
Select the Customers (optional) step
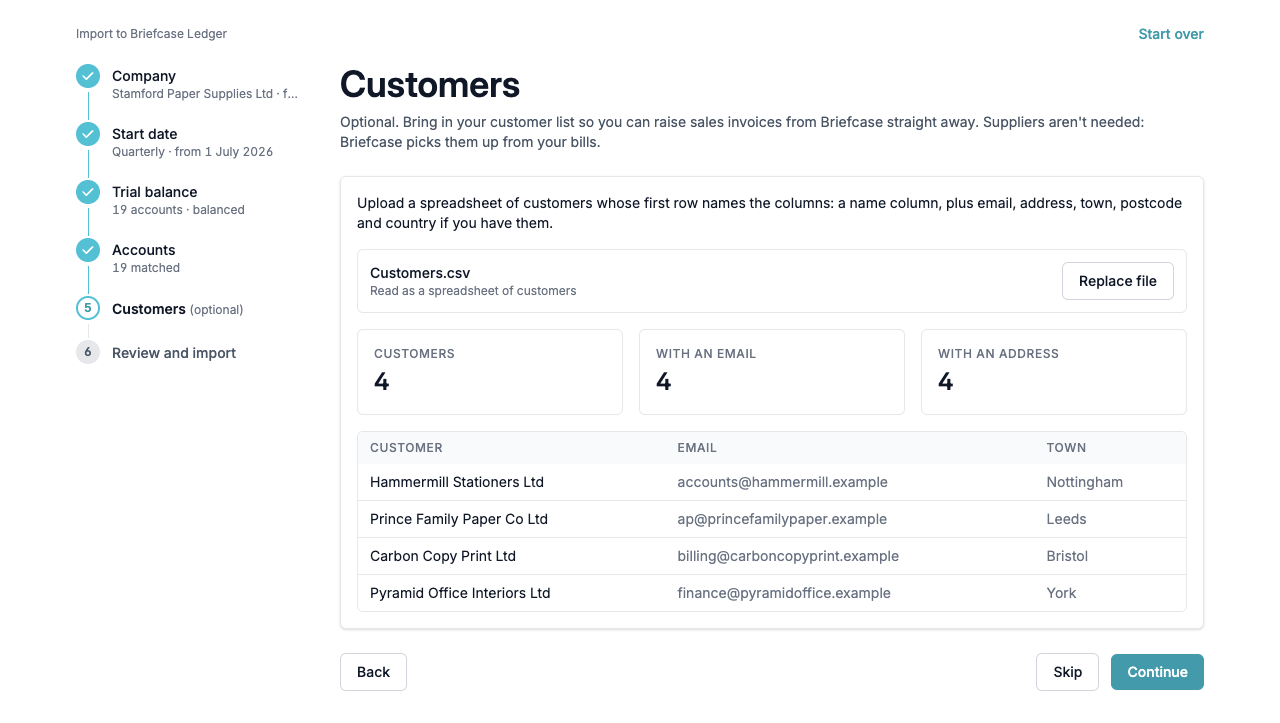[x=178, y=309]
